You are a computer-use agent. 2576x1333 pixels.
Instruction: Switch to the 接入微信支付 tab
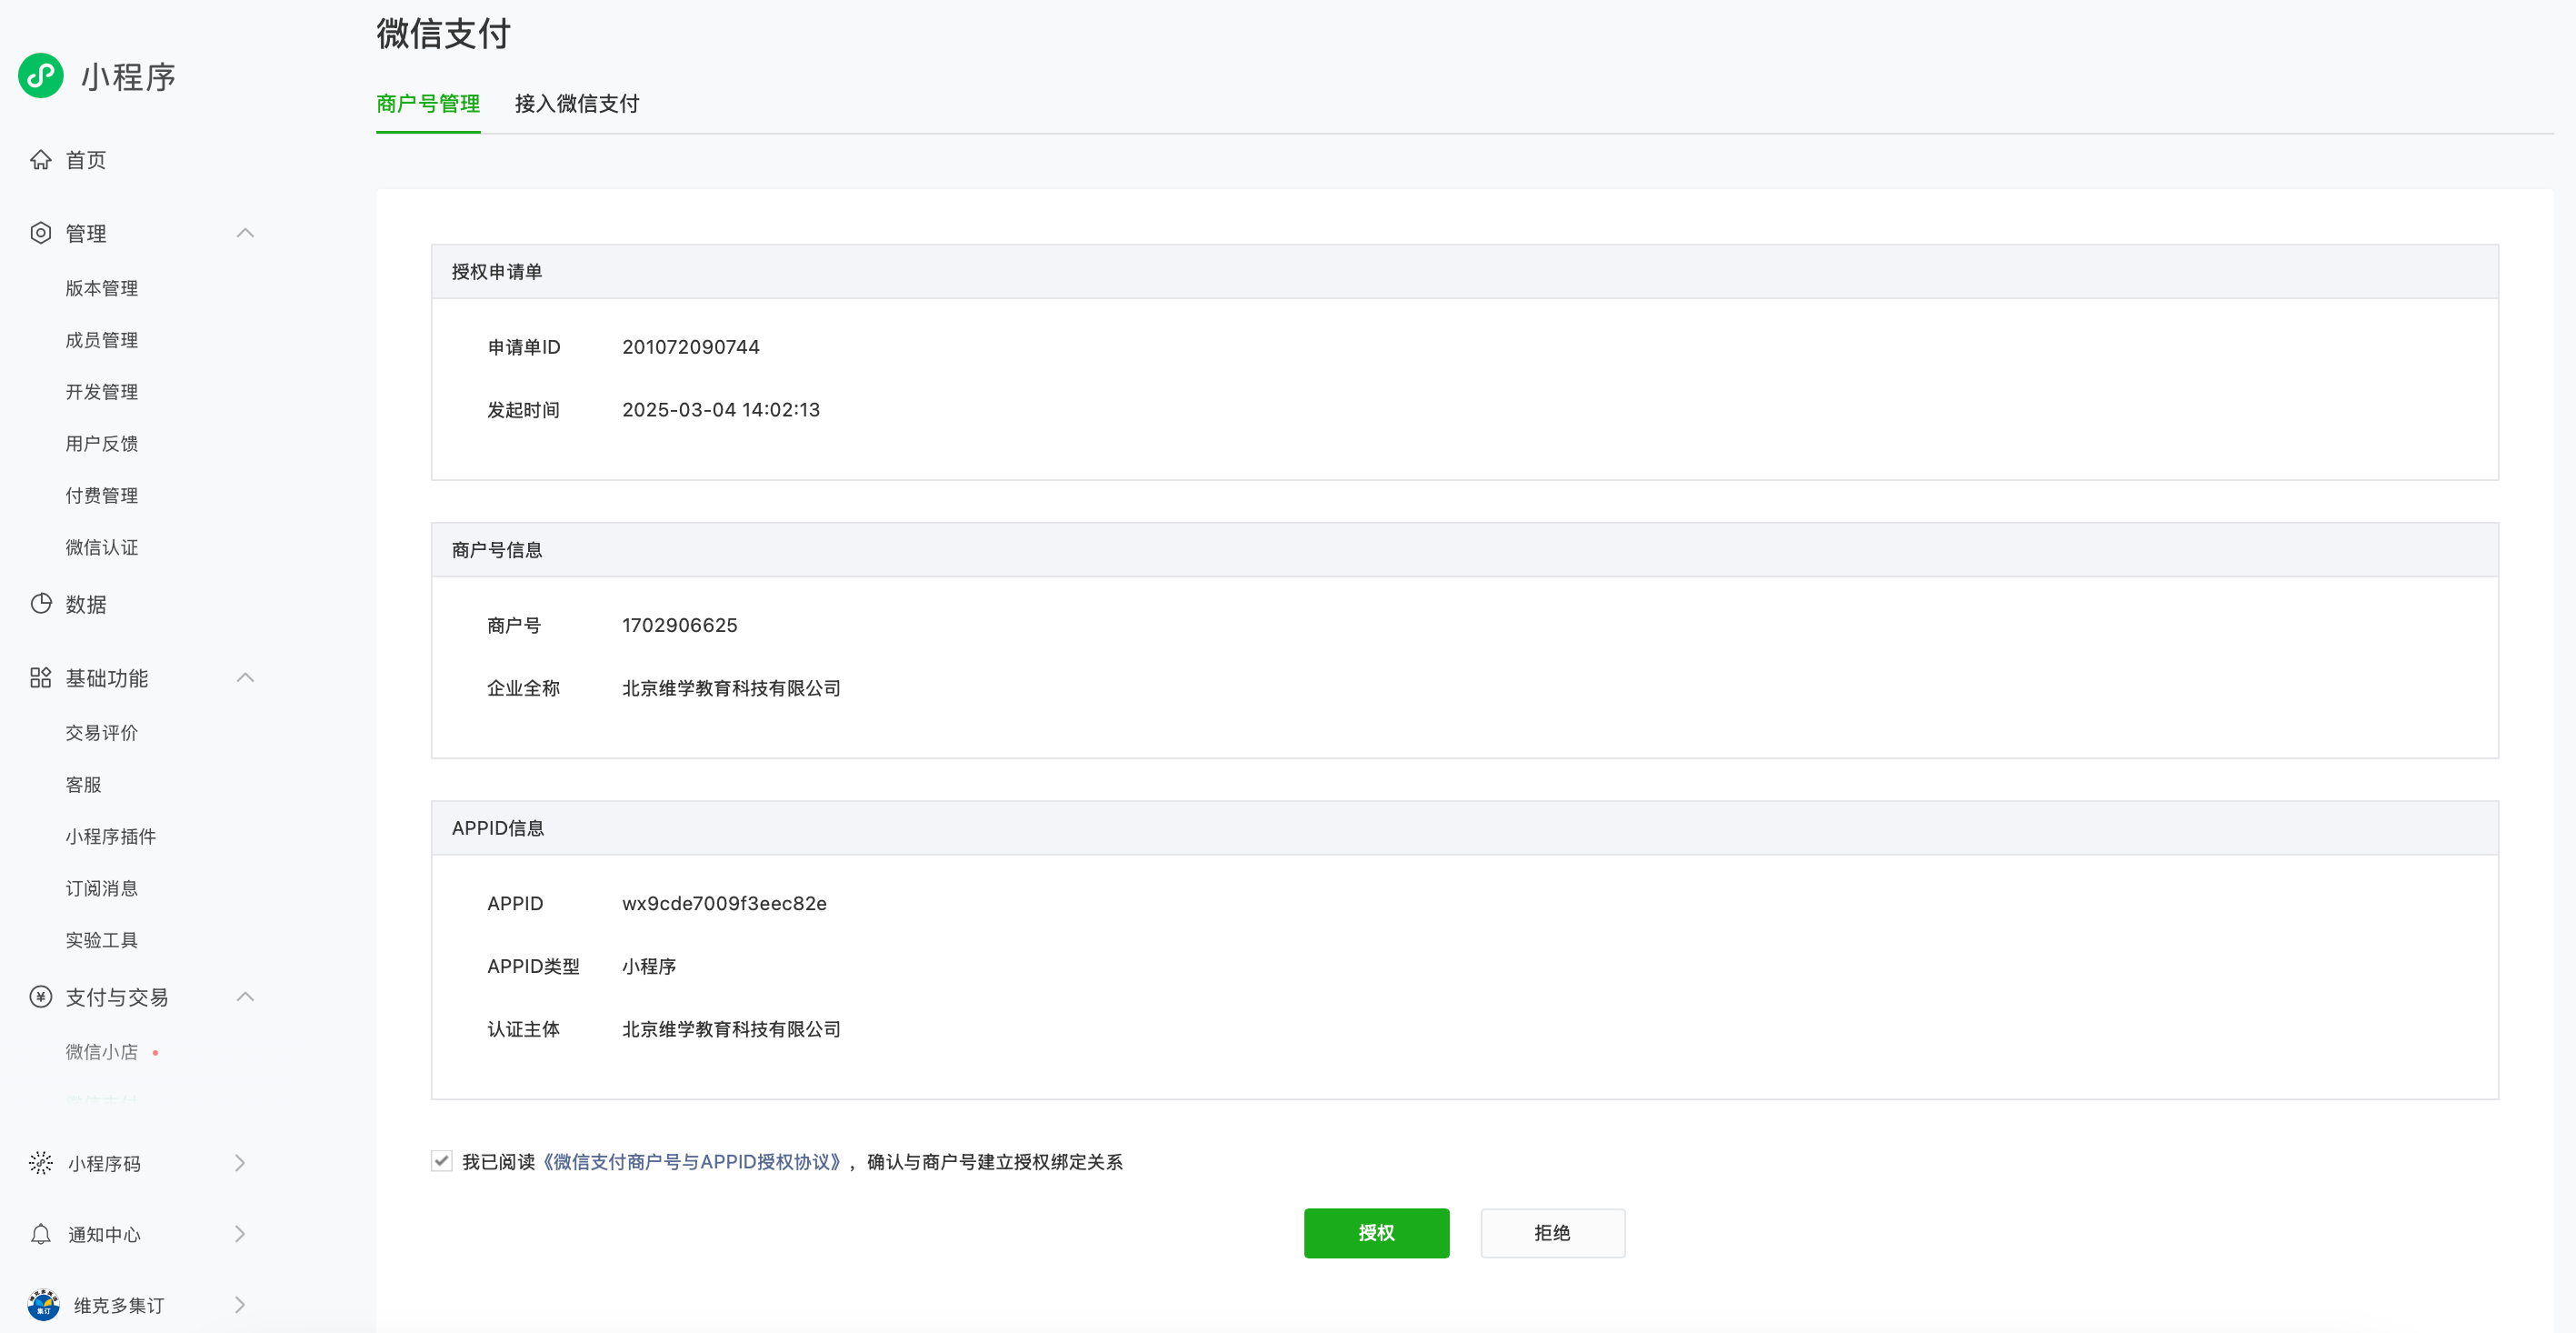pyautogui.click(x=577, y=104)
